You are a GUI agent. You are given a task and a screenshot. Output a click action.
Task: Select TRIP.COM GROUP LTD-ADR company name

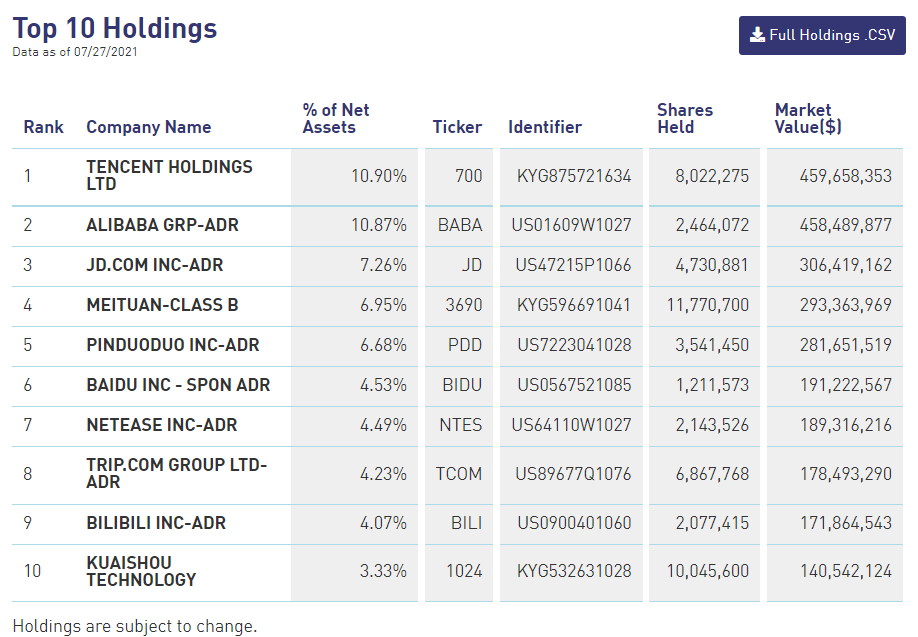point(176,473)
